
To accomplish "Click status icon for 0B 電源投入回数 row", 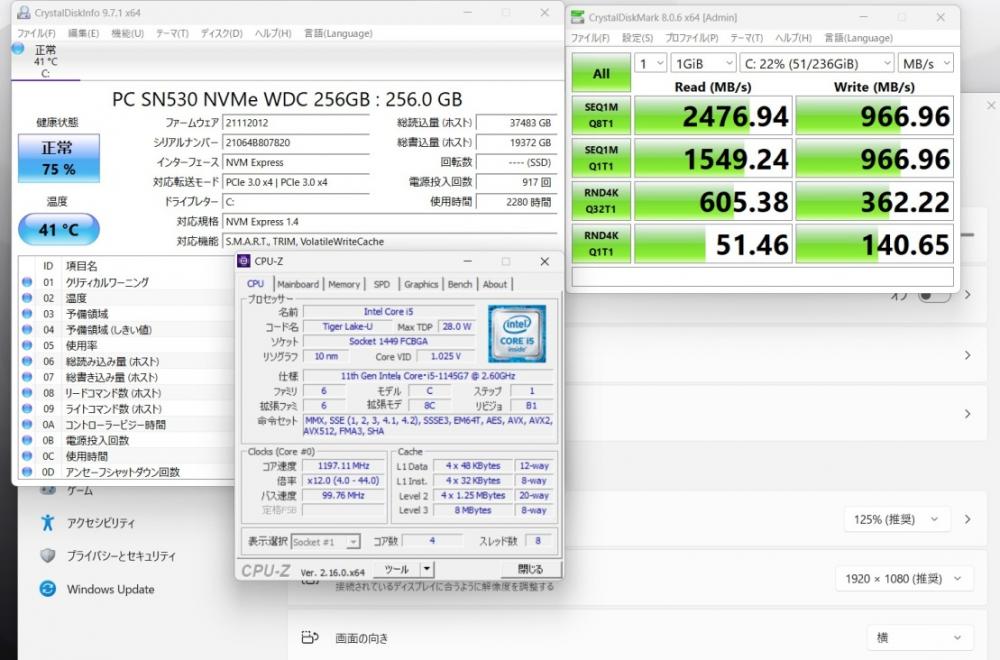I will (27, 440).
